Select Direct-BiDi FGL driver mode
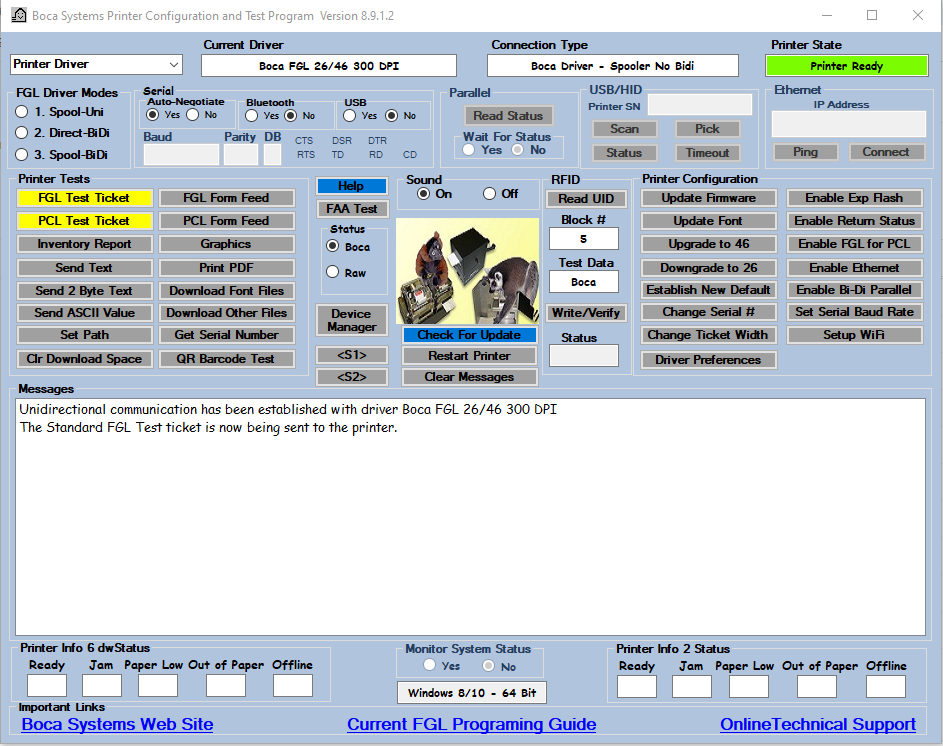Screen dimensions: 943x746 [x=22, y=133]
